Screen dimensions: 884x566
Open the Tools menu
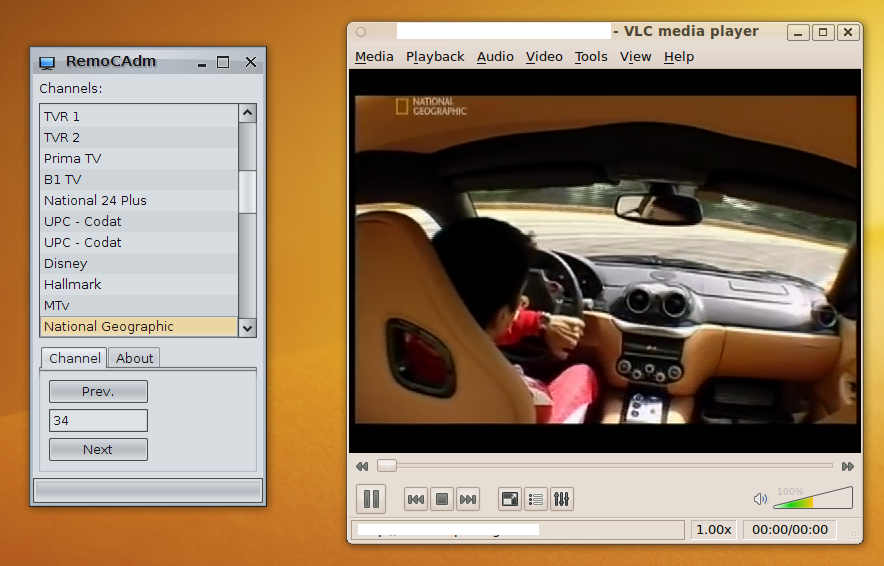click(591, 57)
